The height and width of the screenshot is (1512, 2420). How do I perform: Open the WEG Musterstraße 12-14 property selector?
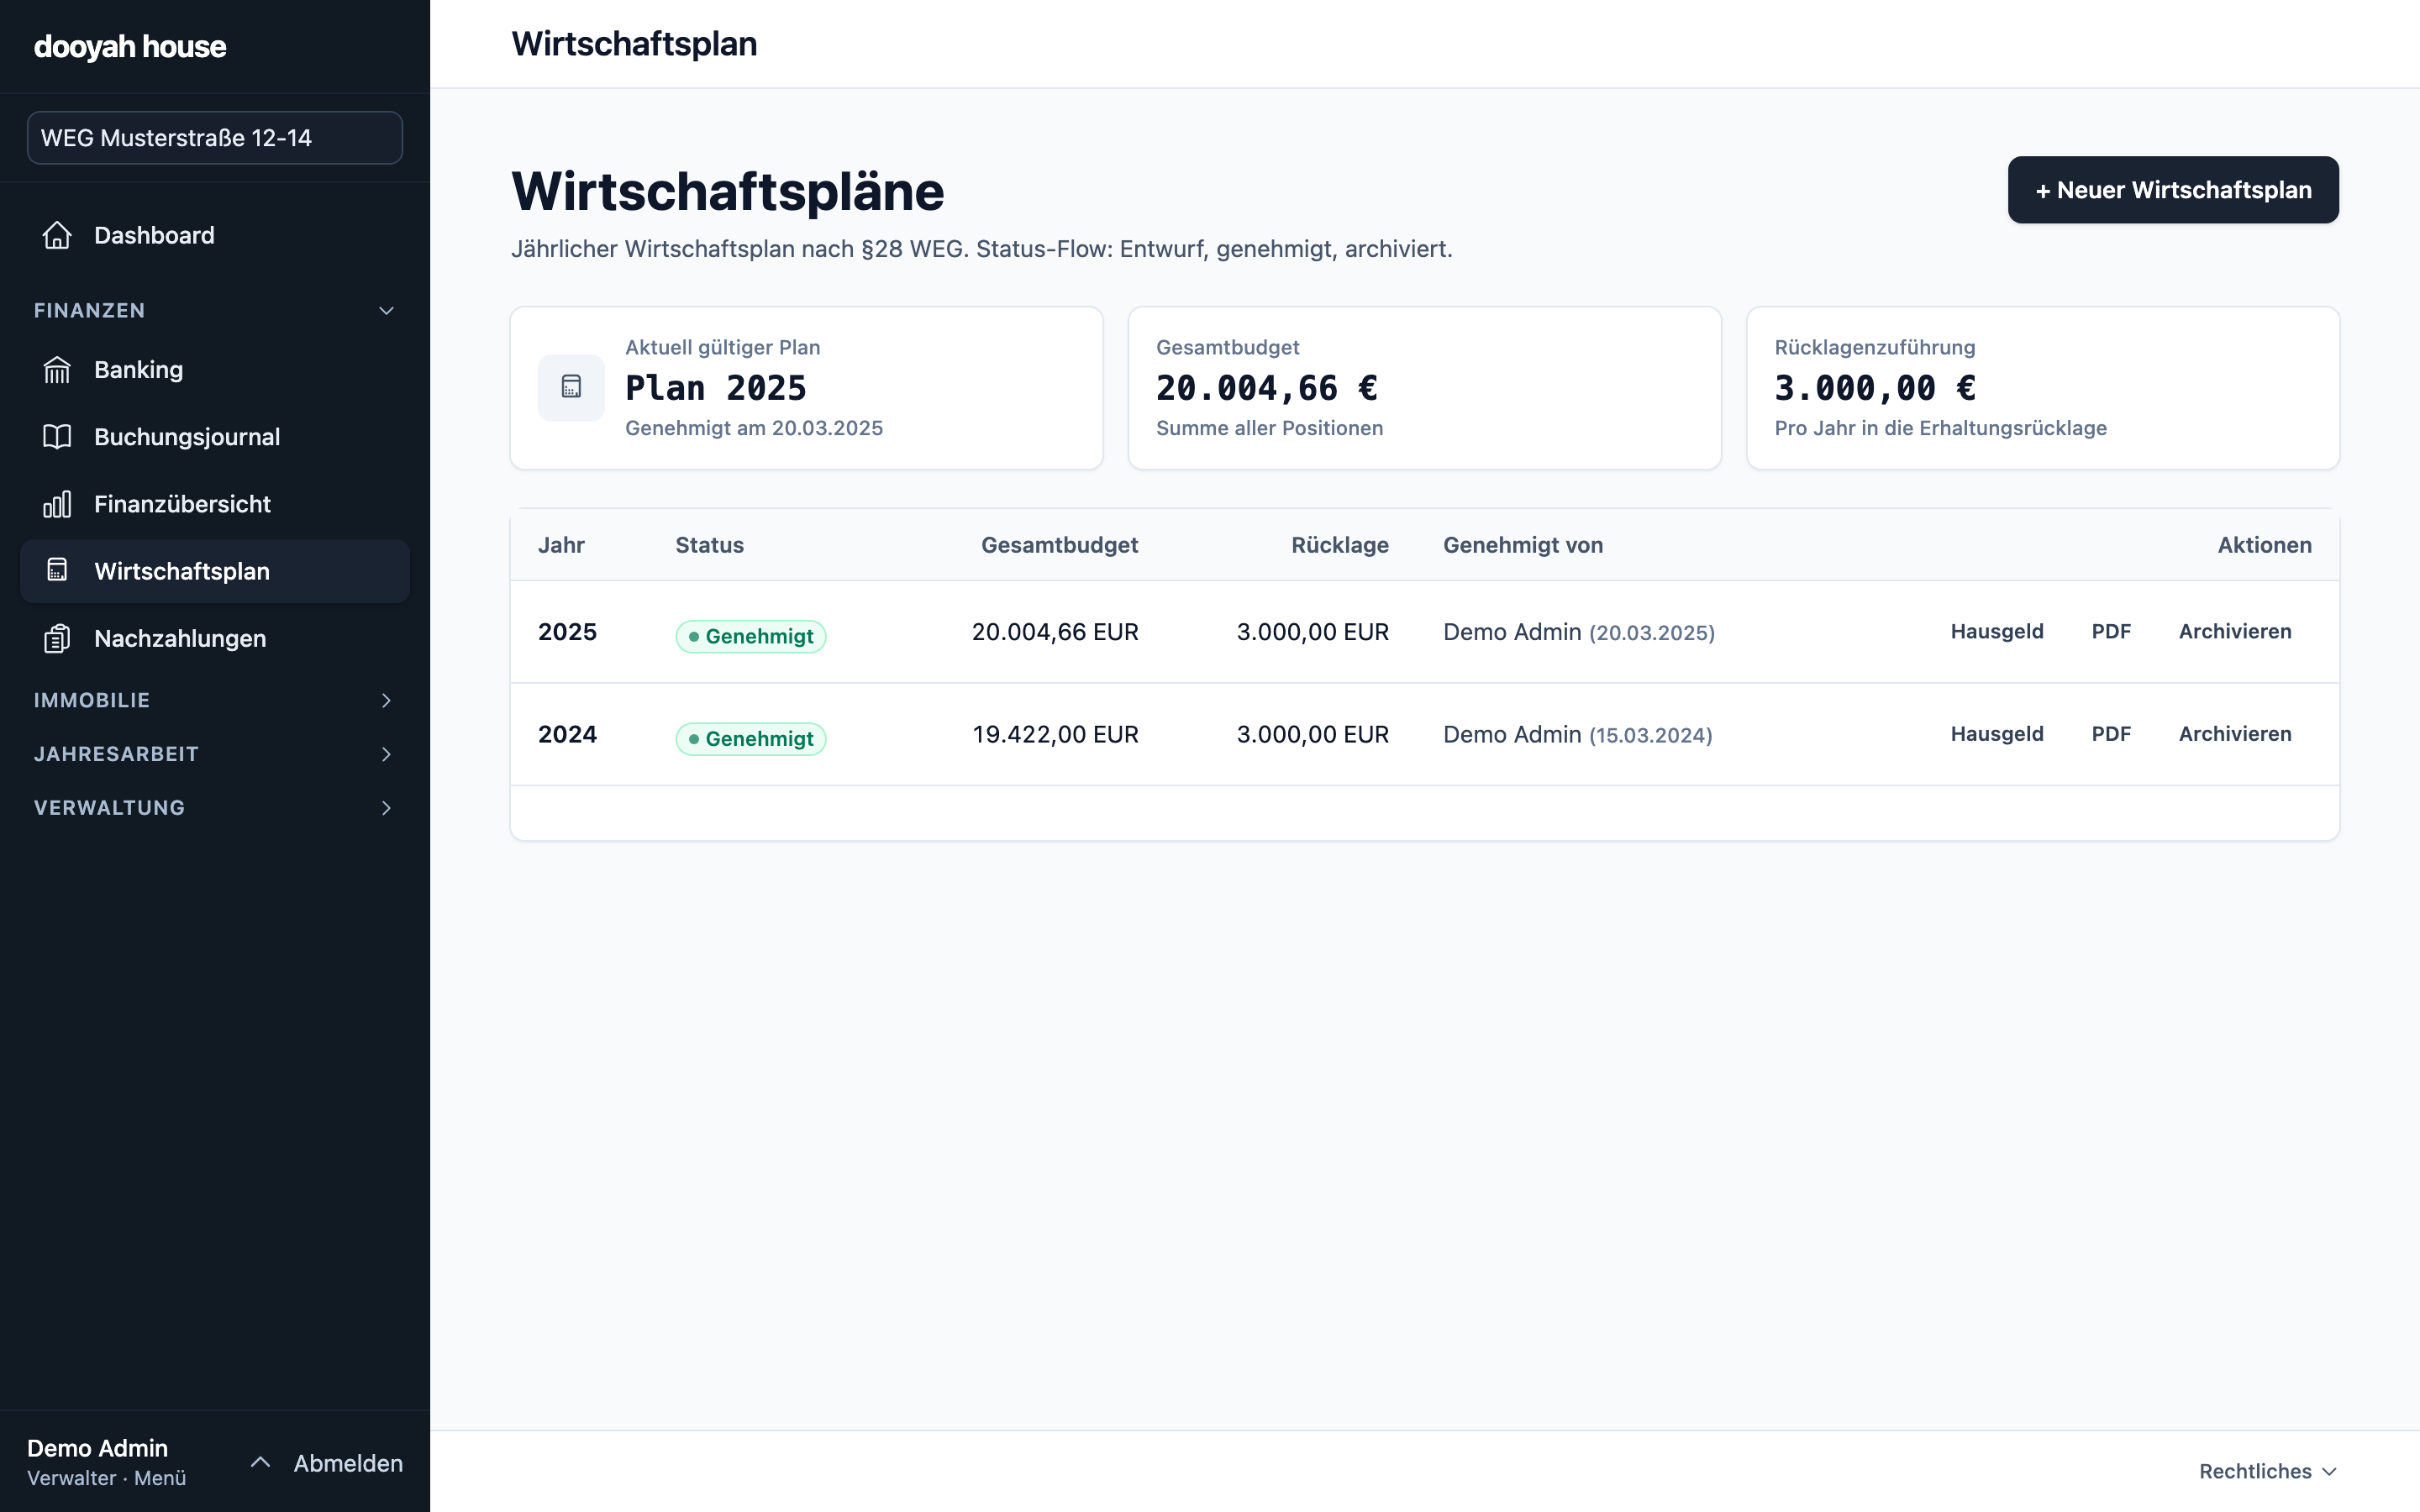(215, 138)
